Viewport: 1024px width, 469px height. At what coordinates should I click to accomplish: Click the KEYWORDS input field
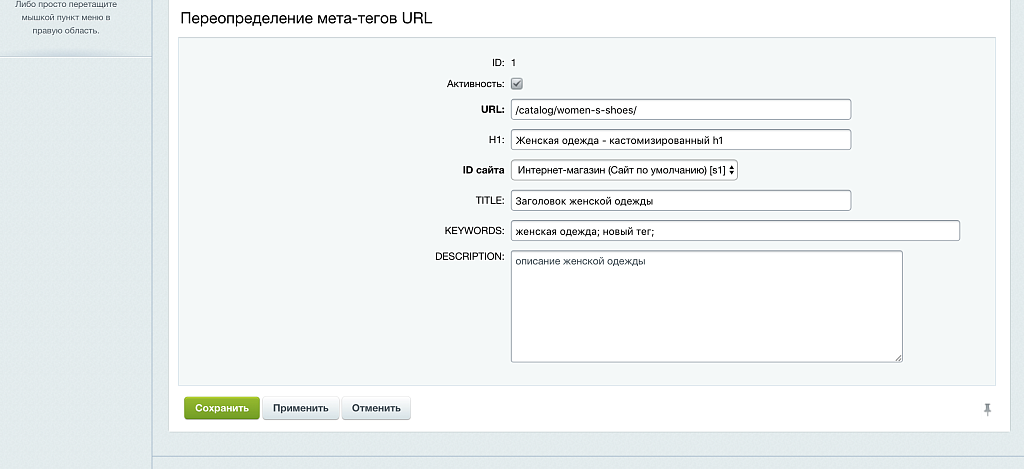pos(735,231)
